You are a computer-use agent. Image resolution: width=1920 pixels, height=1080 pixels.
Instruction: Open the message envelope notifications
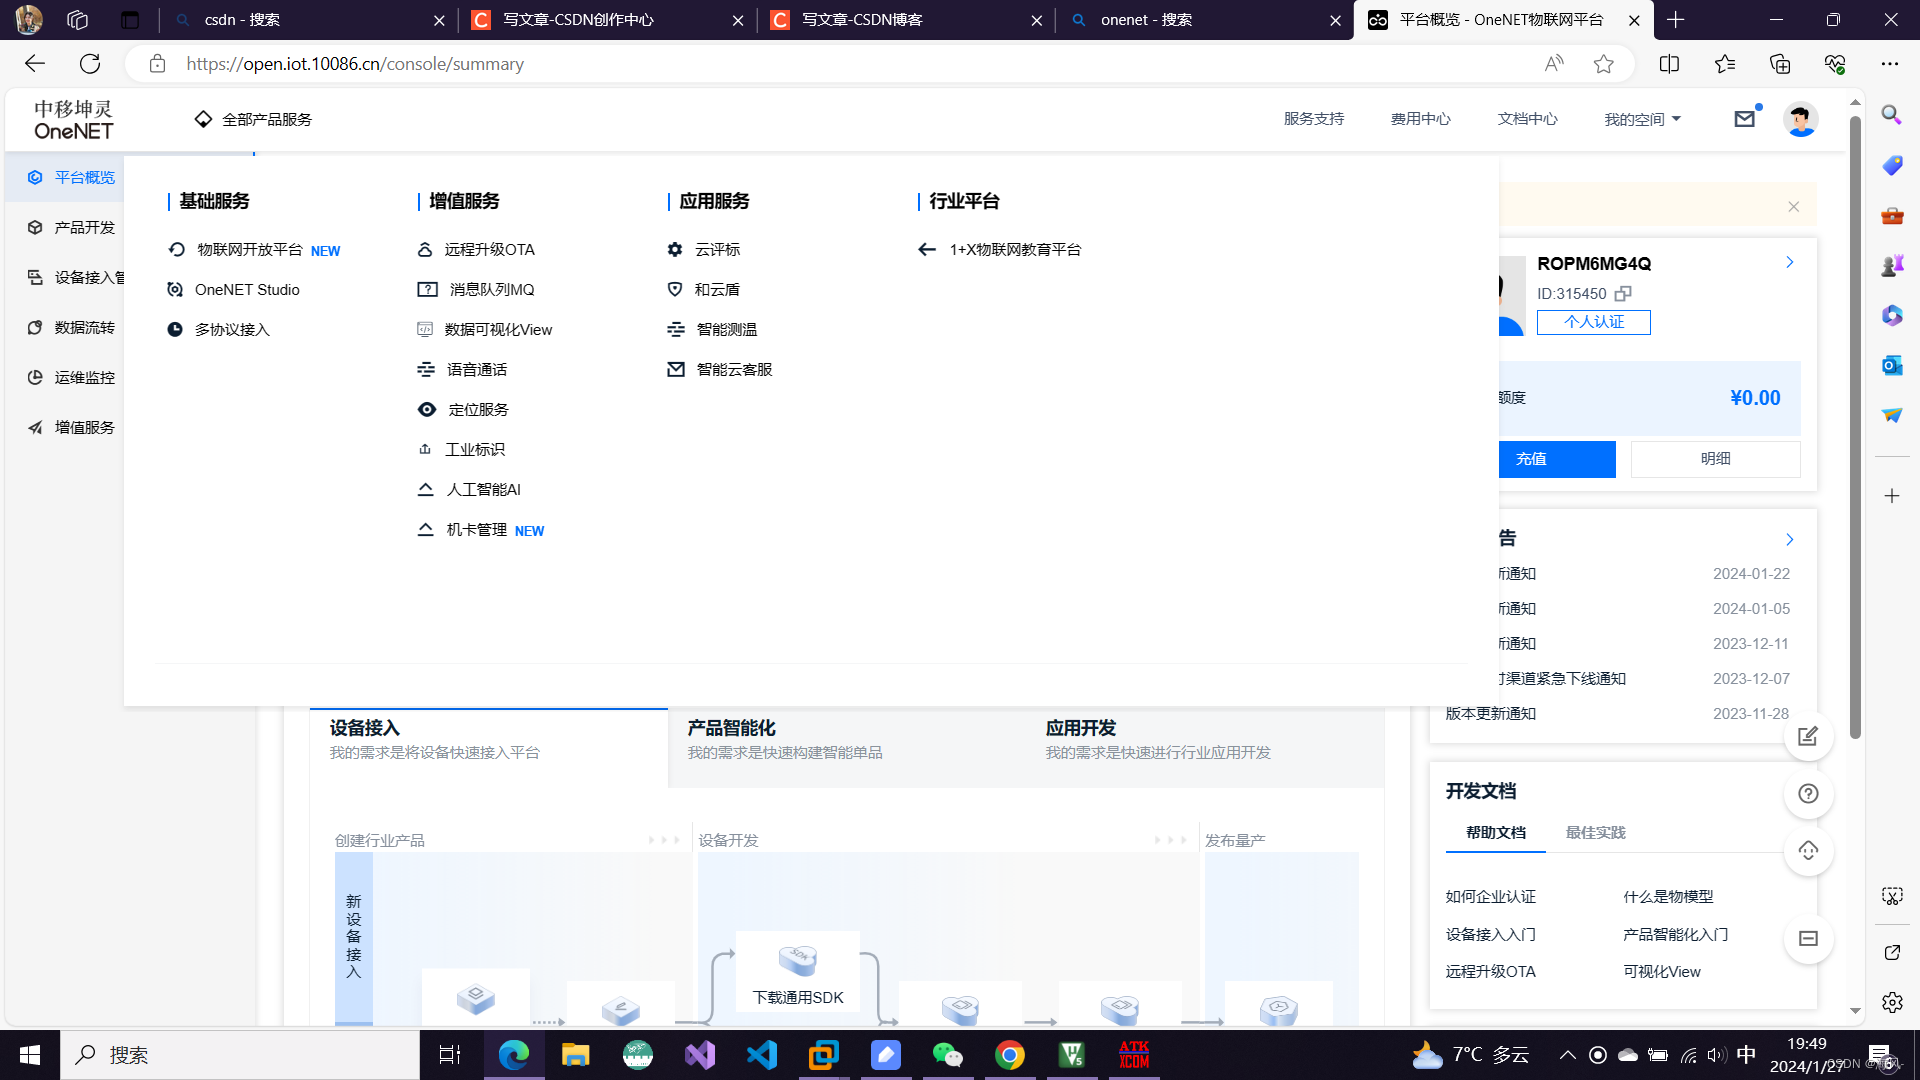[x=1744, y=118]
